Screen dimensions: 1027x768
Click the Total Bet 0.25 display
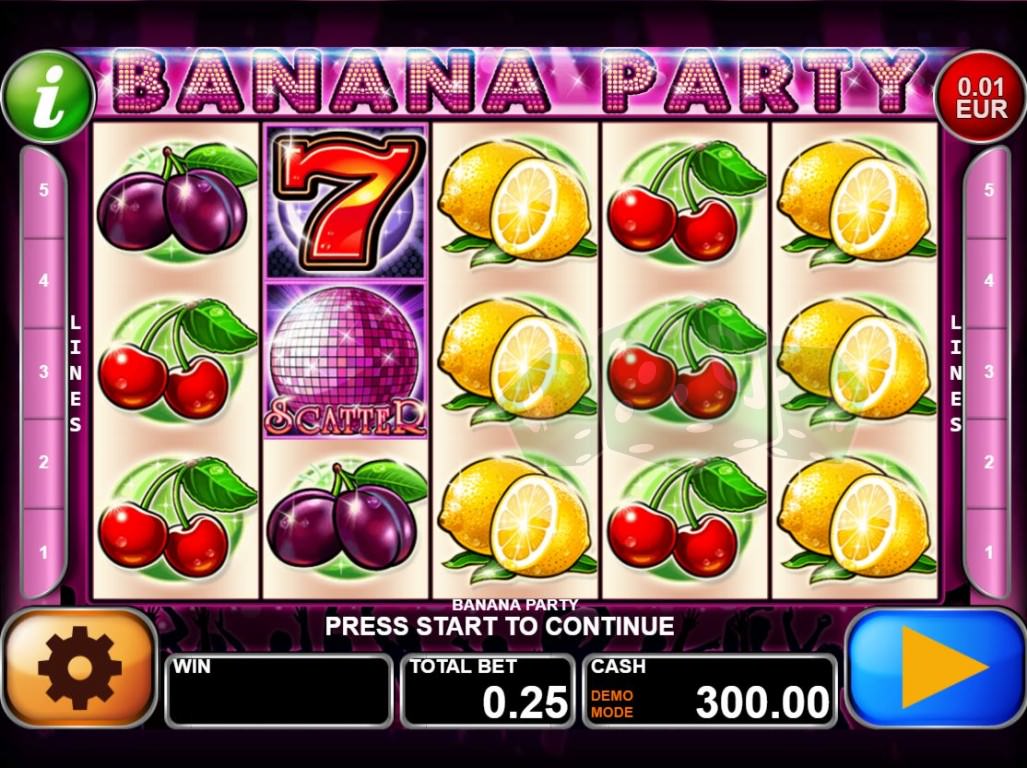coord(488,690)
